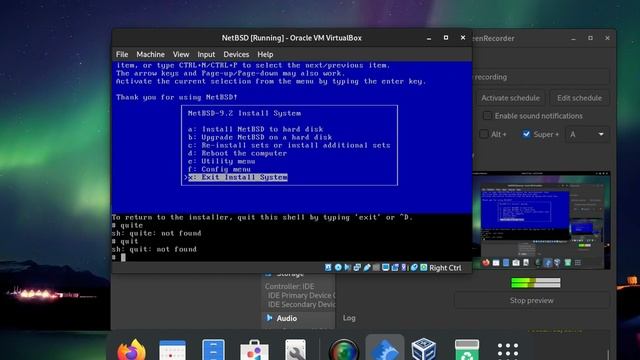
Task: Click the 'Right Ctrl' host key label
Action: click(x=445, y=268)
